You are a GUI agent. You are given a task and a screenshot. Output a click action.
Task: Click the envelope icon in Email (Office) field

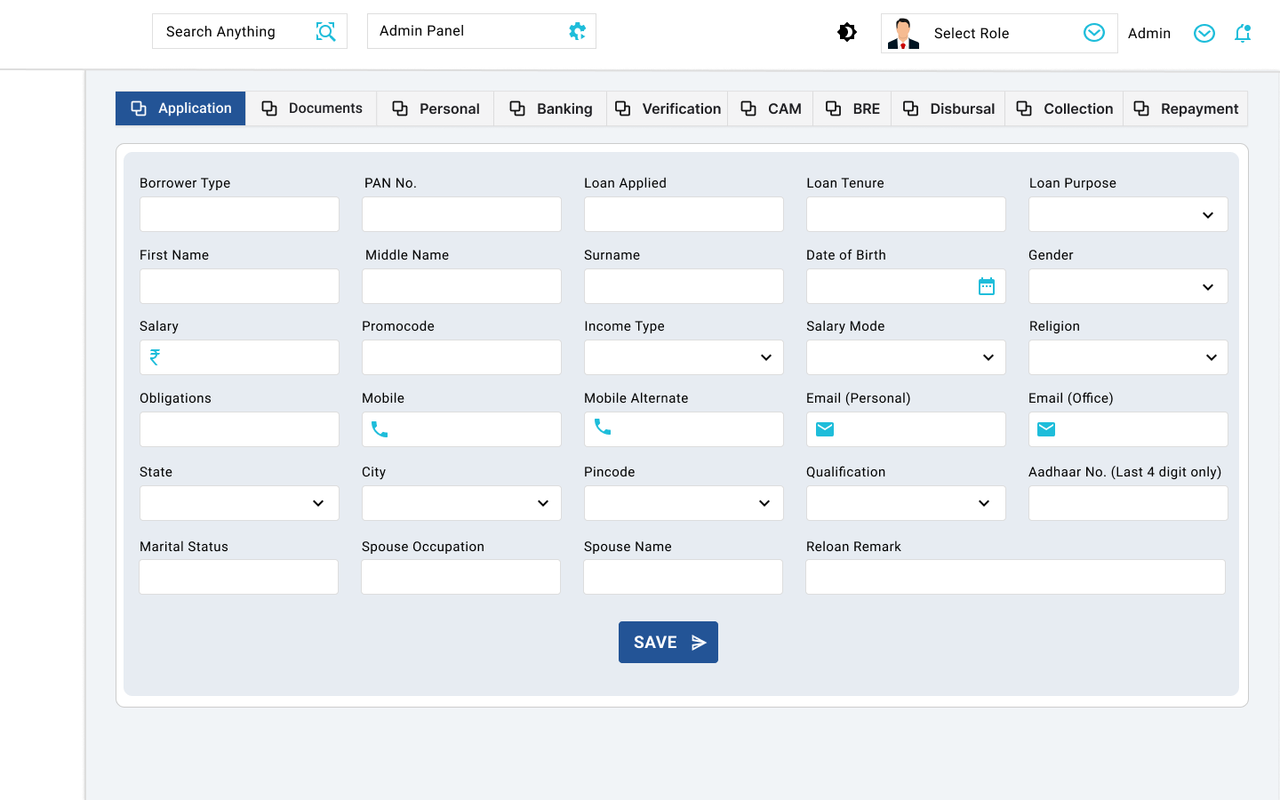tap(1046, 429)
